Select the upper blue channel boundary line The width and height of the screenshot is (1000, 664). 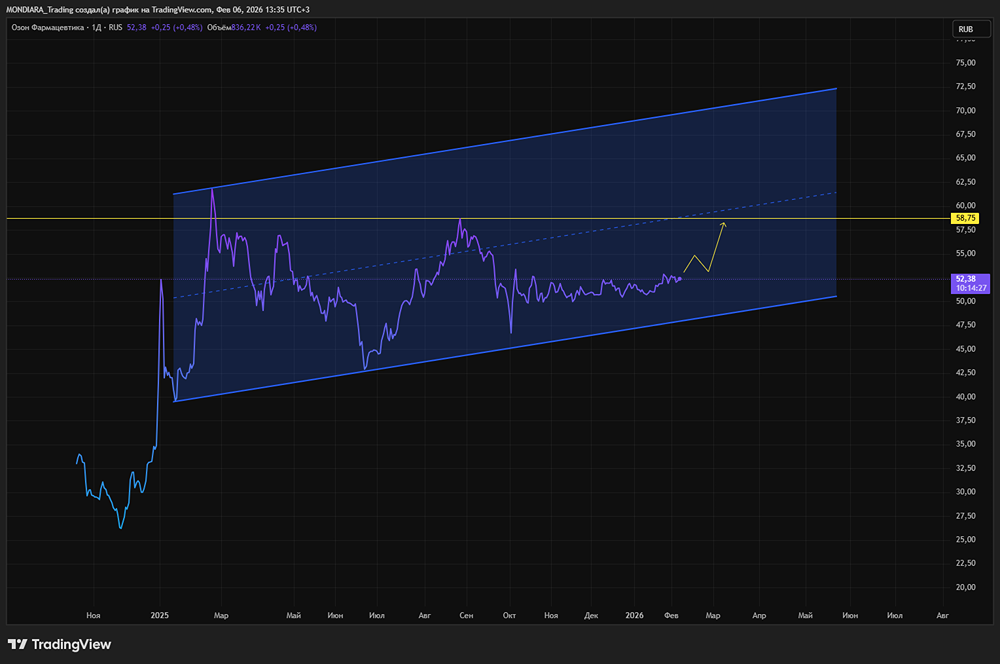point(504,141)
